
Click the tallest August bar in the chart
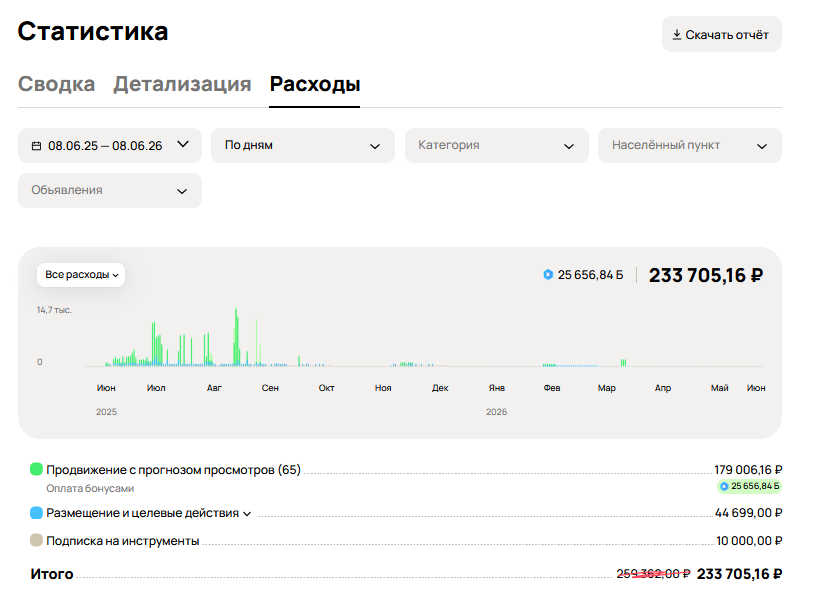tap(236, 337)
